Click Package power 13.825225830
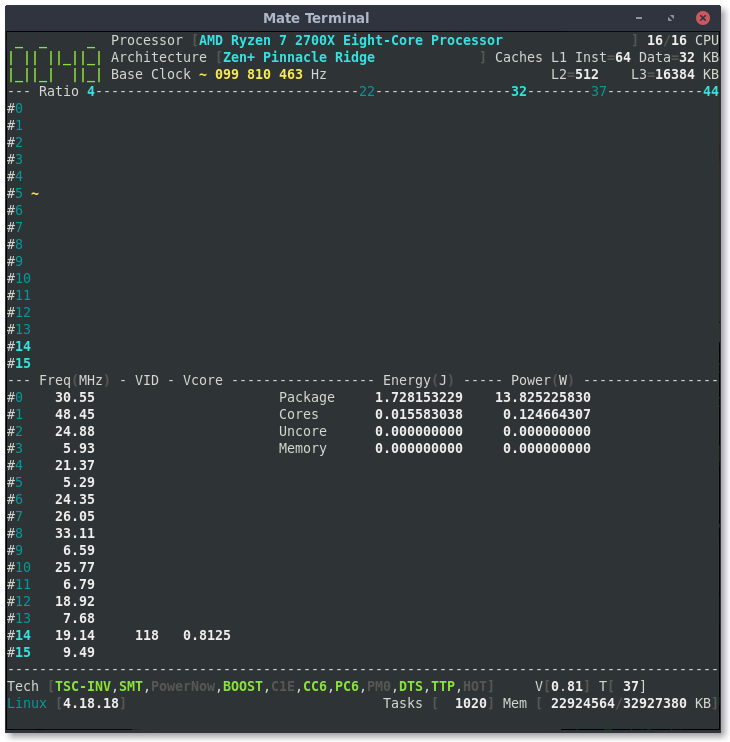 (x=543, y=398)
